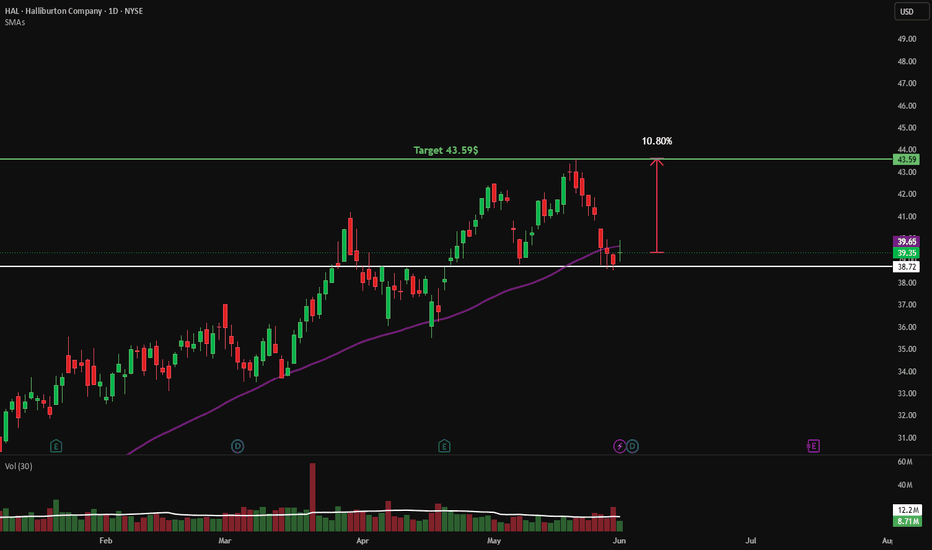Open the purple lightning event marker

point(619,446)
